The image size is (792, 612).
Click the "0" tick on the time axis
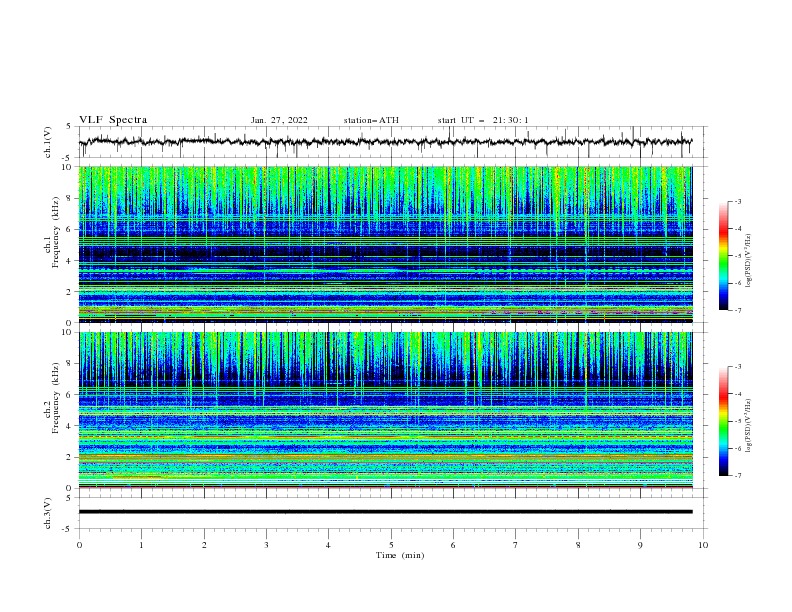[x=79, y=545]
